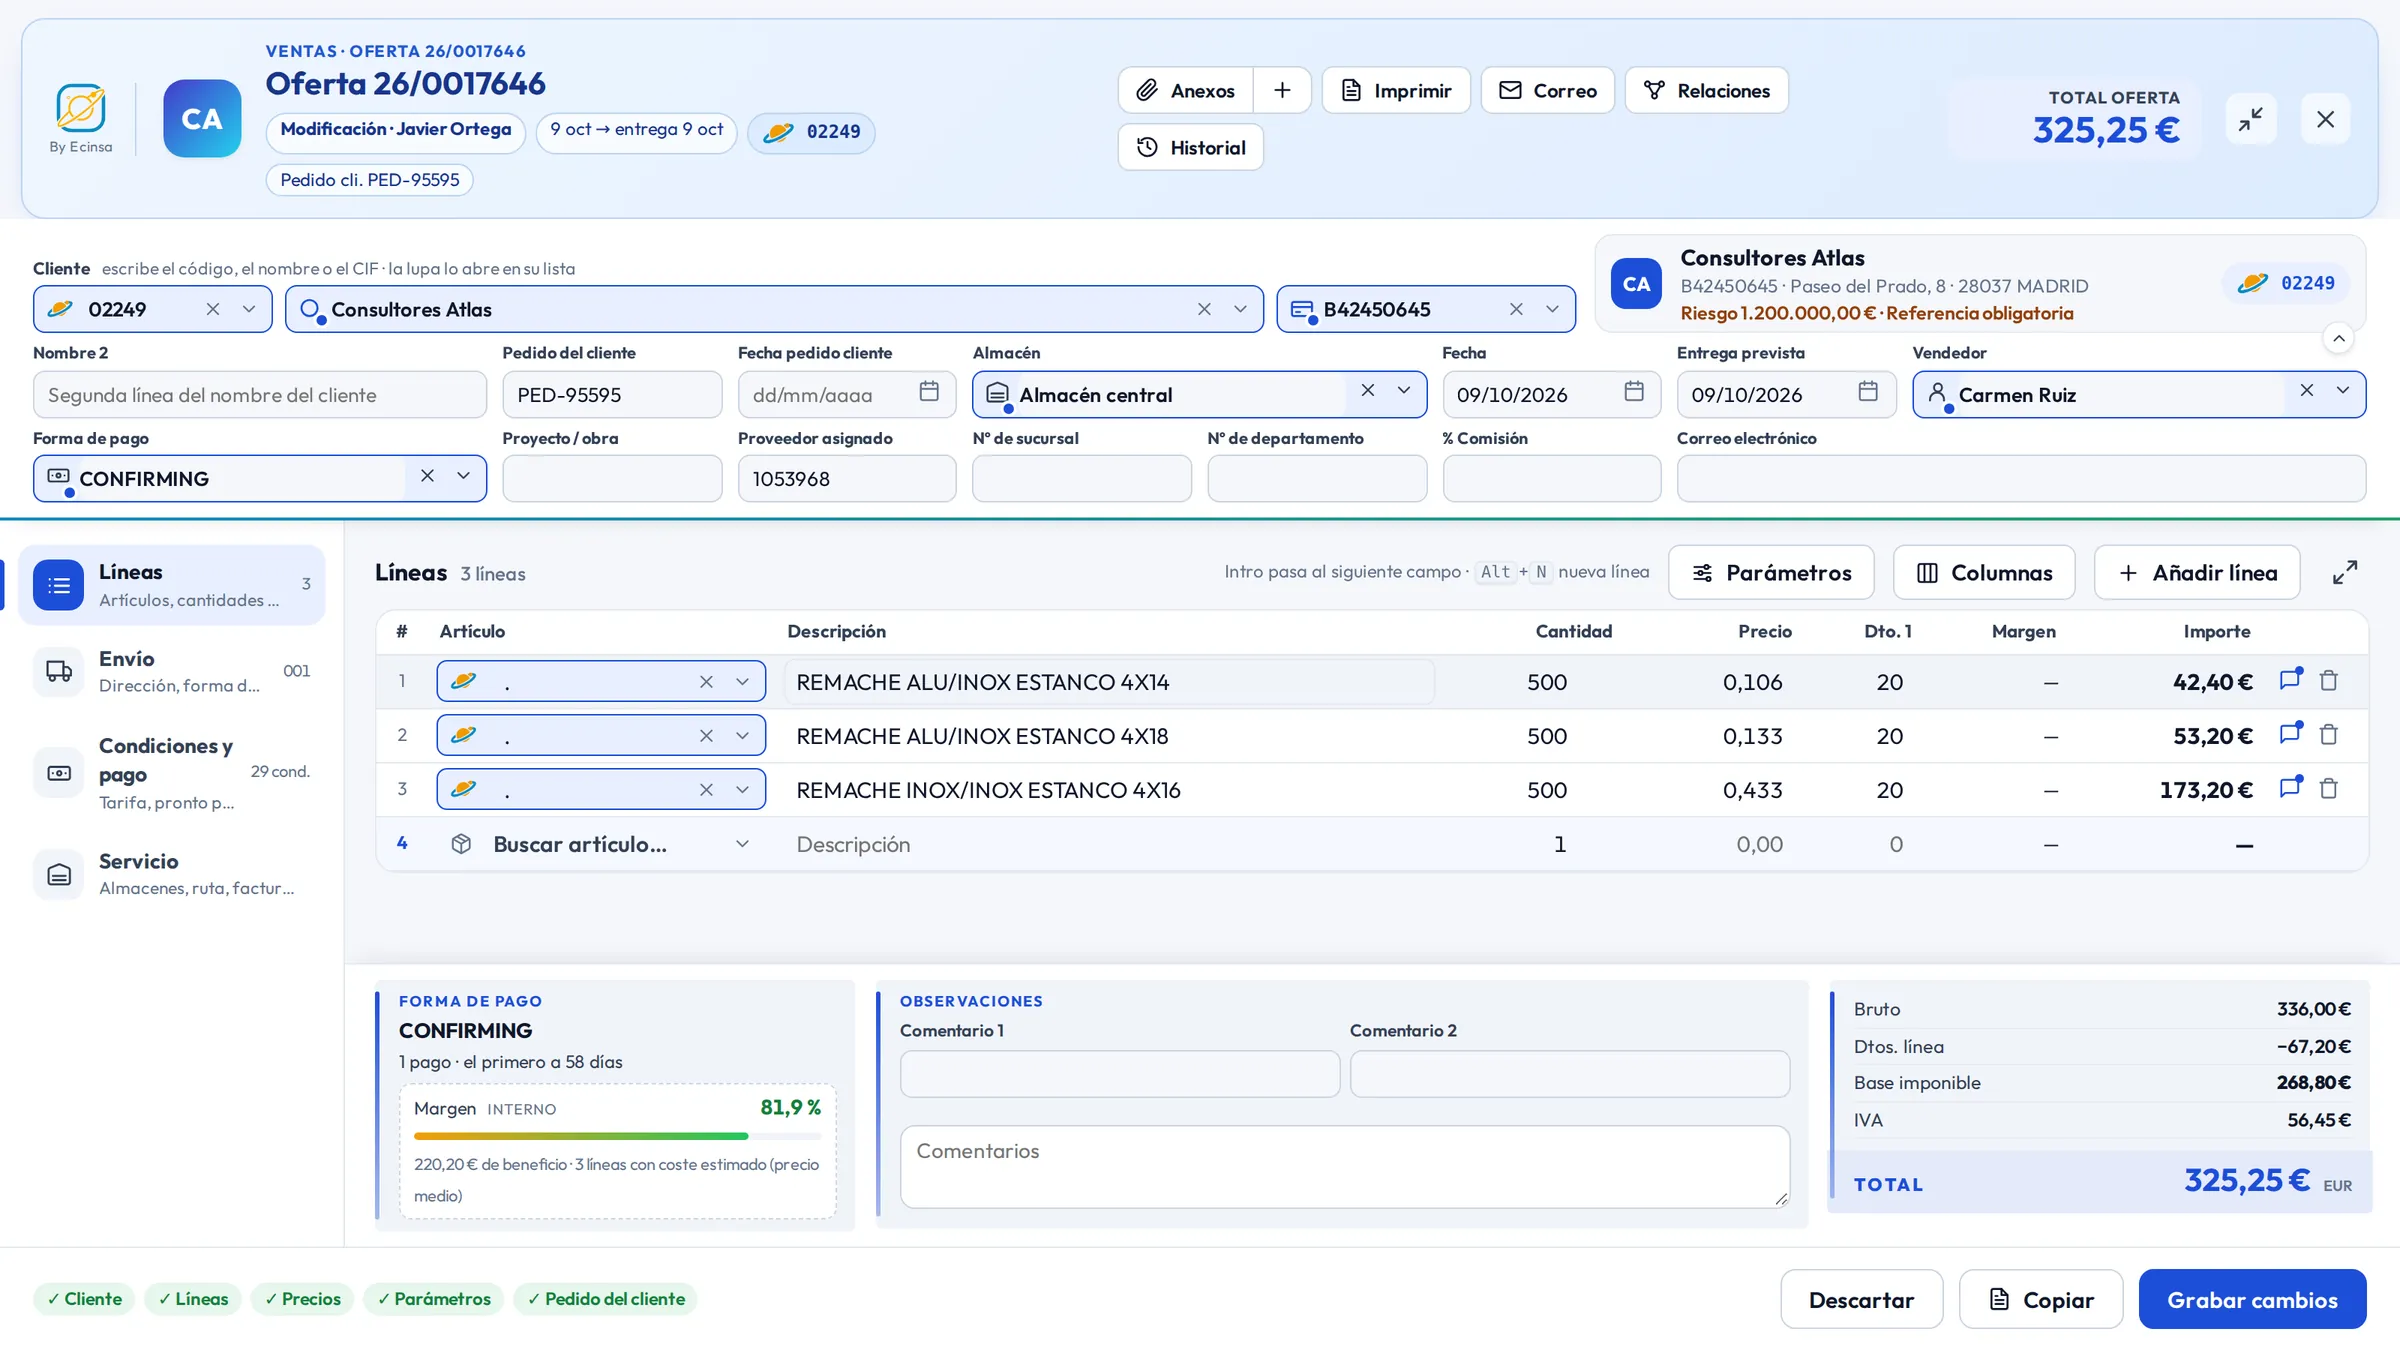Discard changes with Descartar button
The width and height of the screenshot is (2400, 1350).
click(1861, 1299)
